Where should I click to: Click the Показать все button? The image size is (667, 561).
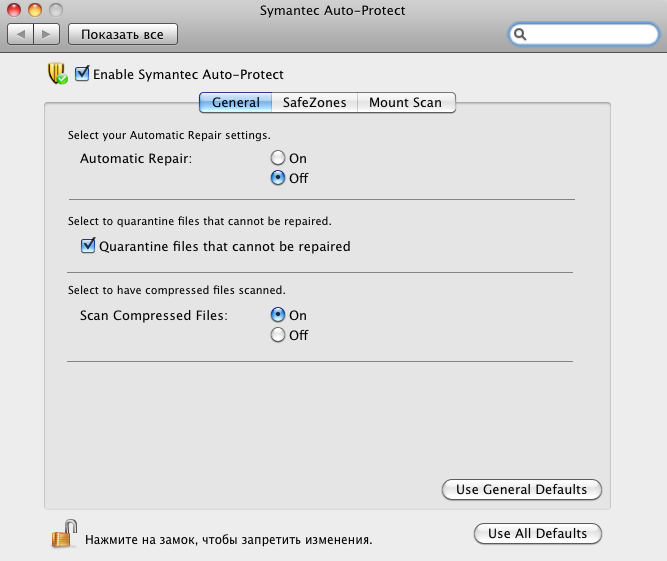pos(122,35)
